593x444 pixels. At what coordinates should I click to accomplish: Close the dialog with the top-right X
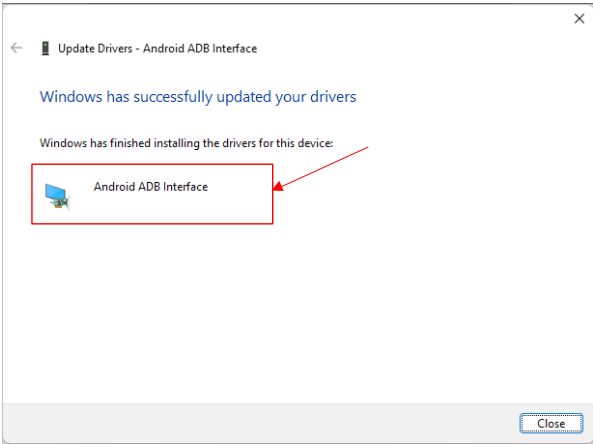click(x=579, y=19)
